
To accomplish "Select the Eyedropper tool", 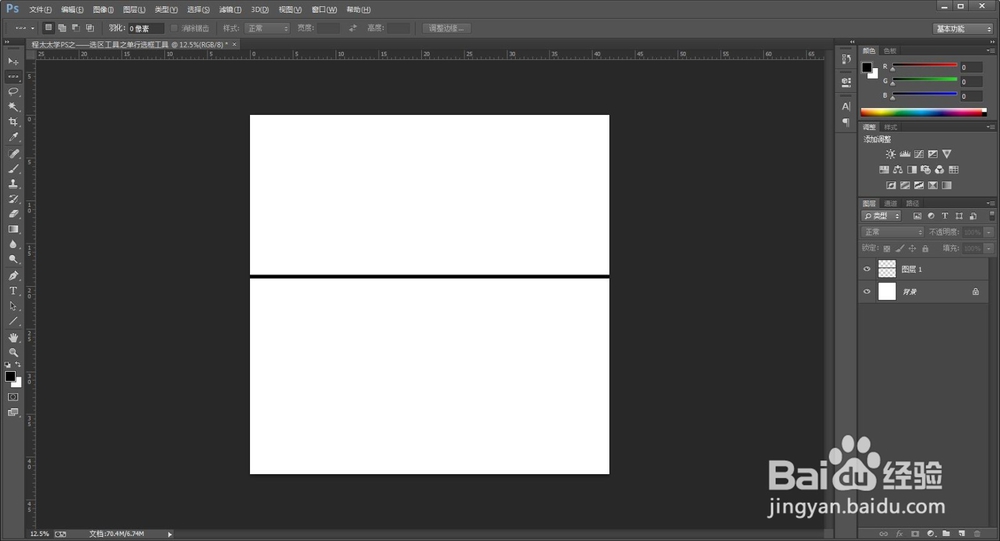I will [13, 137].
